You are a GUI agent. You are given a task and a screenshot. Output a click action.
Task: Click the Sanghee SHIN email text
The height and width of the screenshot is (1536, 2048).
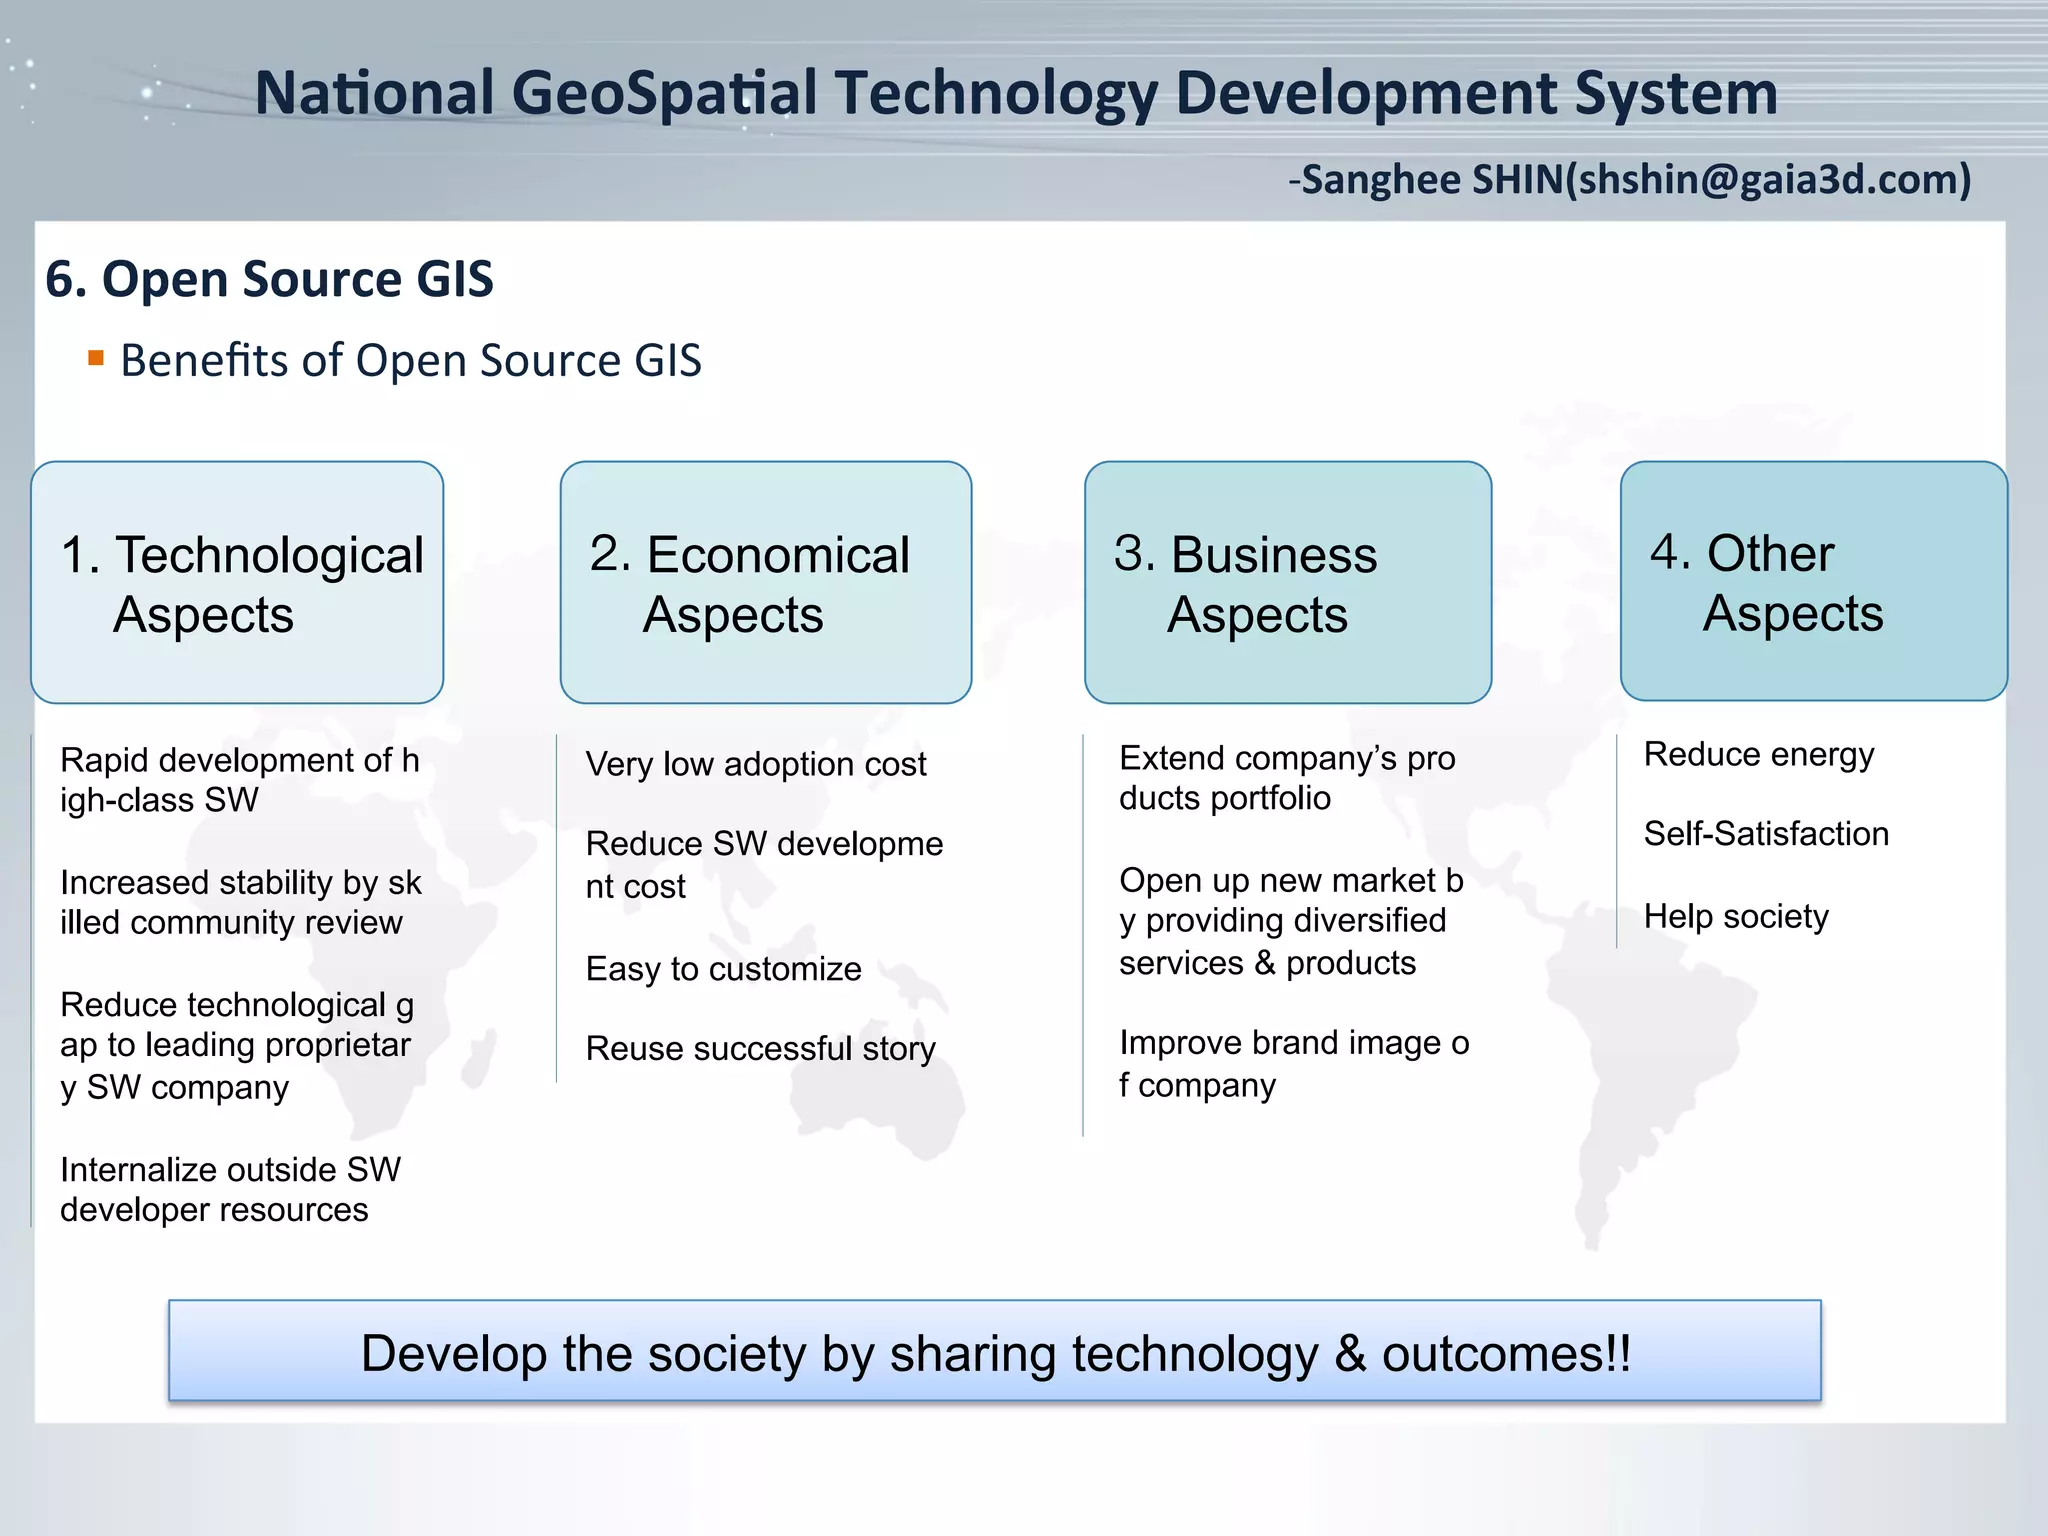coord(1630,180)
